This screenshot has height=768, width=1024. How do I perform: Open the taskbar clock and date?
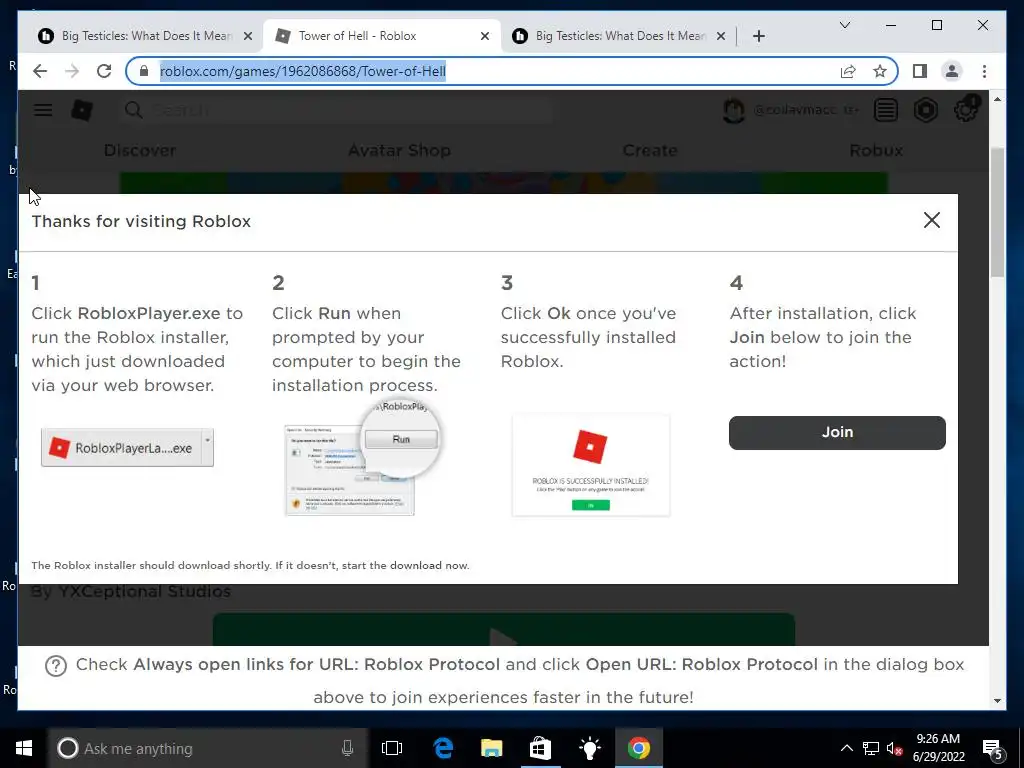click(x=938, y=748)
